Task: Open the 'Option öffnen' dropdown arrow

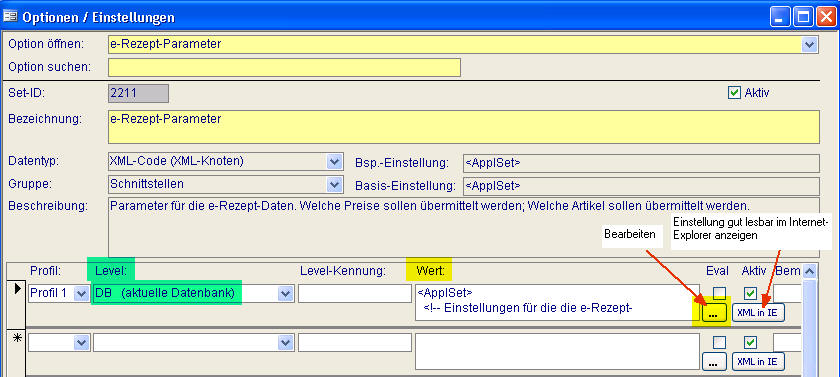Action: (x=809, y=45)
